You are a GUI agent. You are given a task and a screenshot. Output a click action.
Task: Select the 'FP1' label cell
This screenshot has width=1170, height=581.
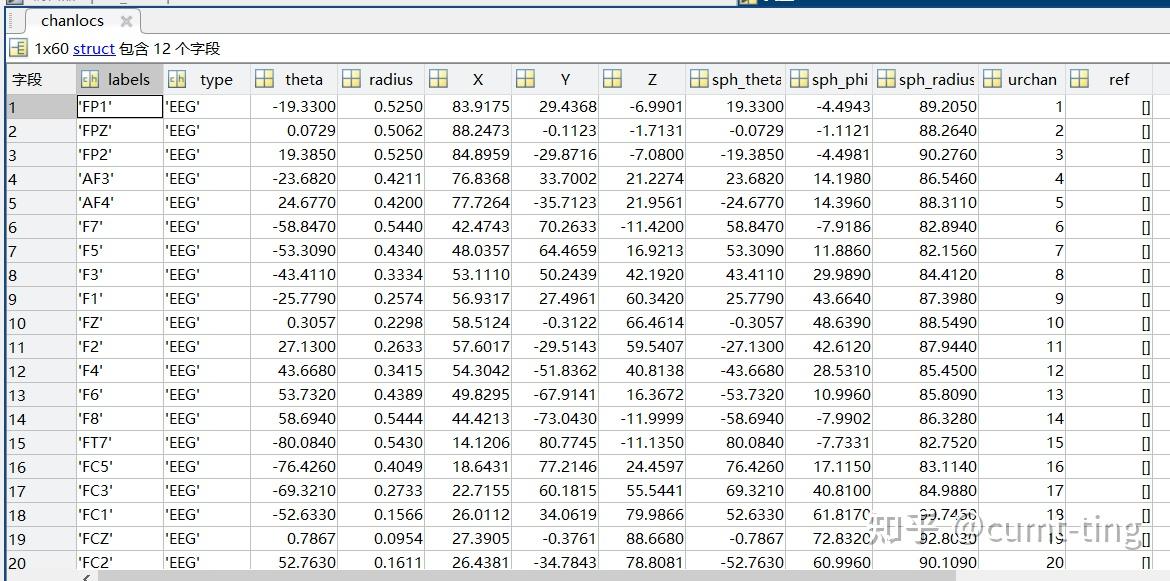coord(119,107)
